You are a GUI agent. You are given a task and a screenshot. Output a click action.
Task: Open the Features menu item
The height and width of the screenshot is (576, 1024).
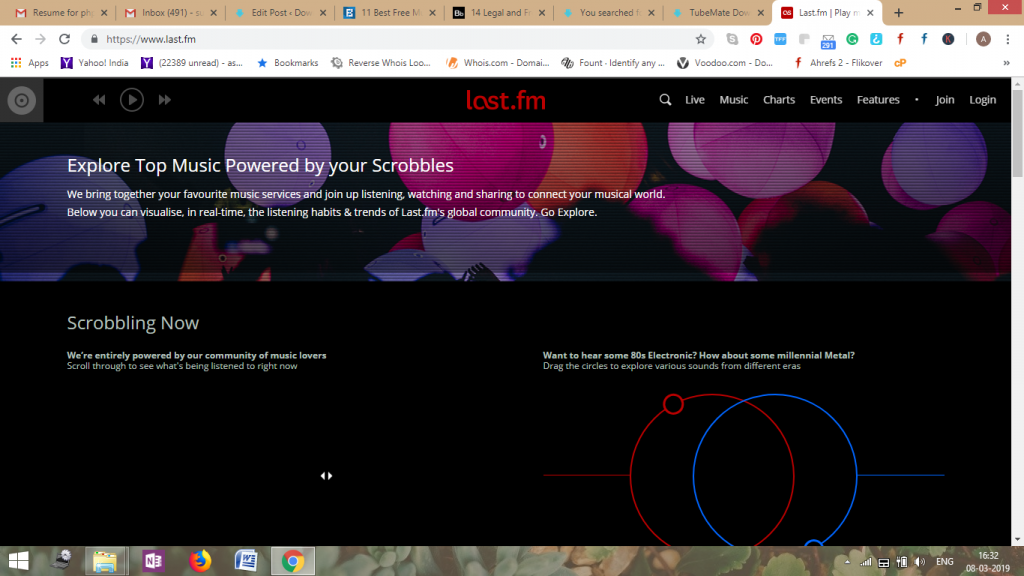(878, 100)
